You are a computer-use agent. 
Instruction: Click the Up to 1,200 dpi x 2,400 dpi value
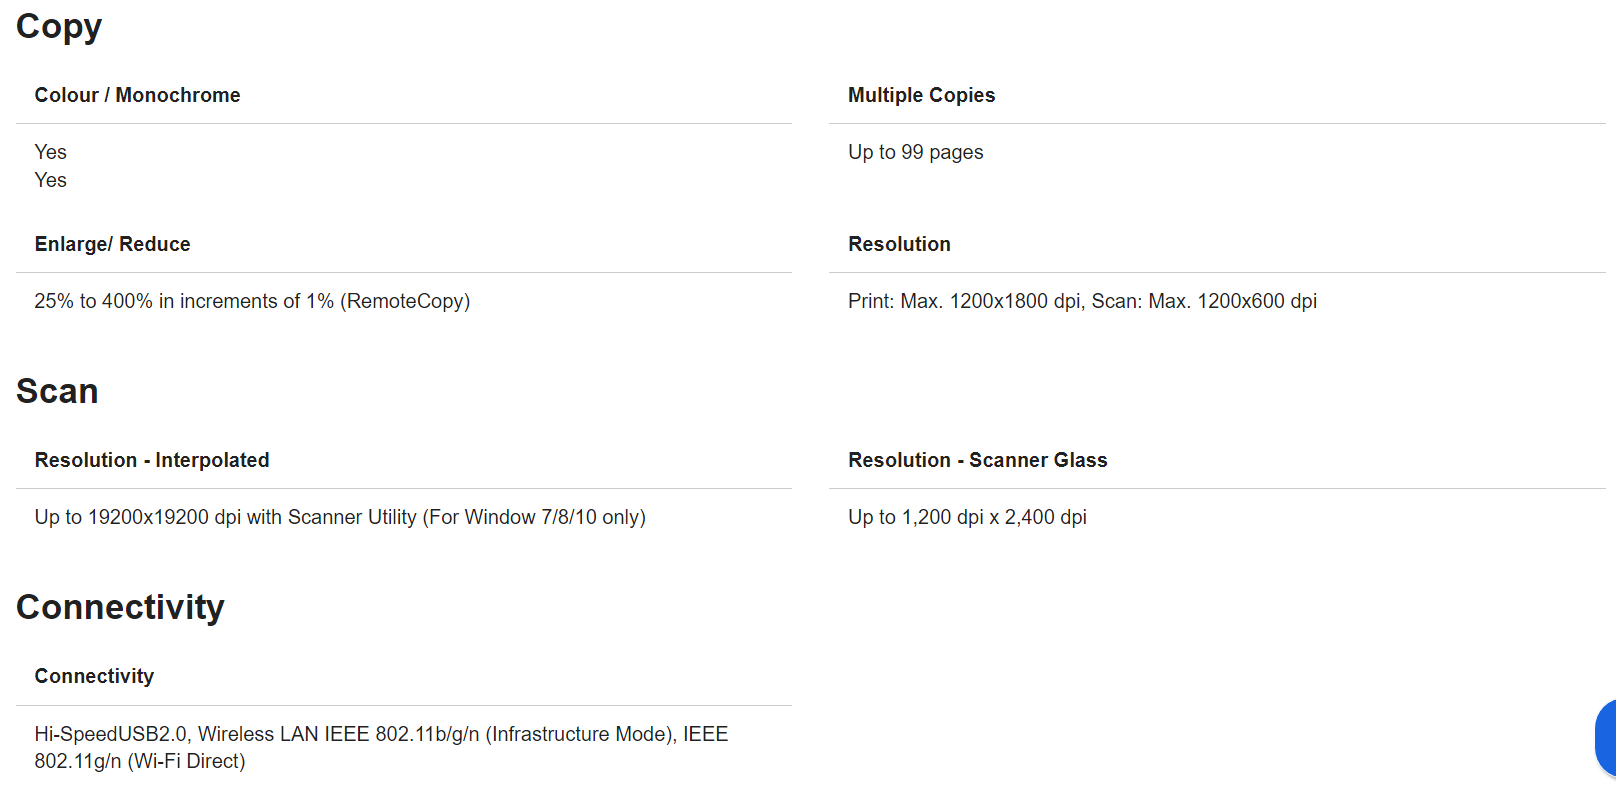click(x=967, y=517)
